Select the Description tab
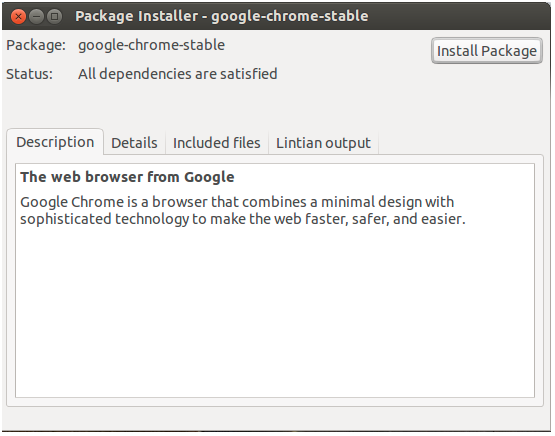This screenshot has height=436, width=555. tap(55, 142)
